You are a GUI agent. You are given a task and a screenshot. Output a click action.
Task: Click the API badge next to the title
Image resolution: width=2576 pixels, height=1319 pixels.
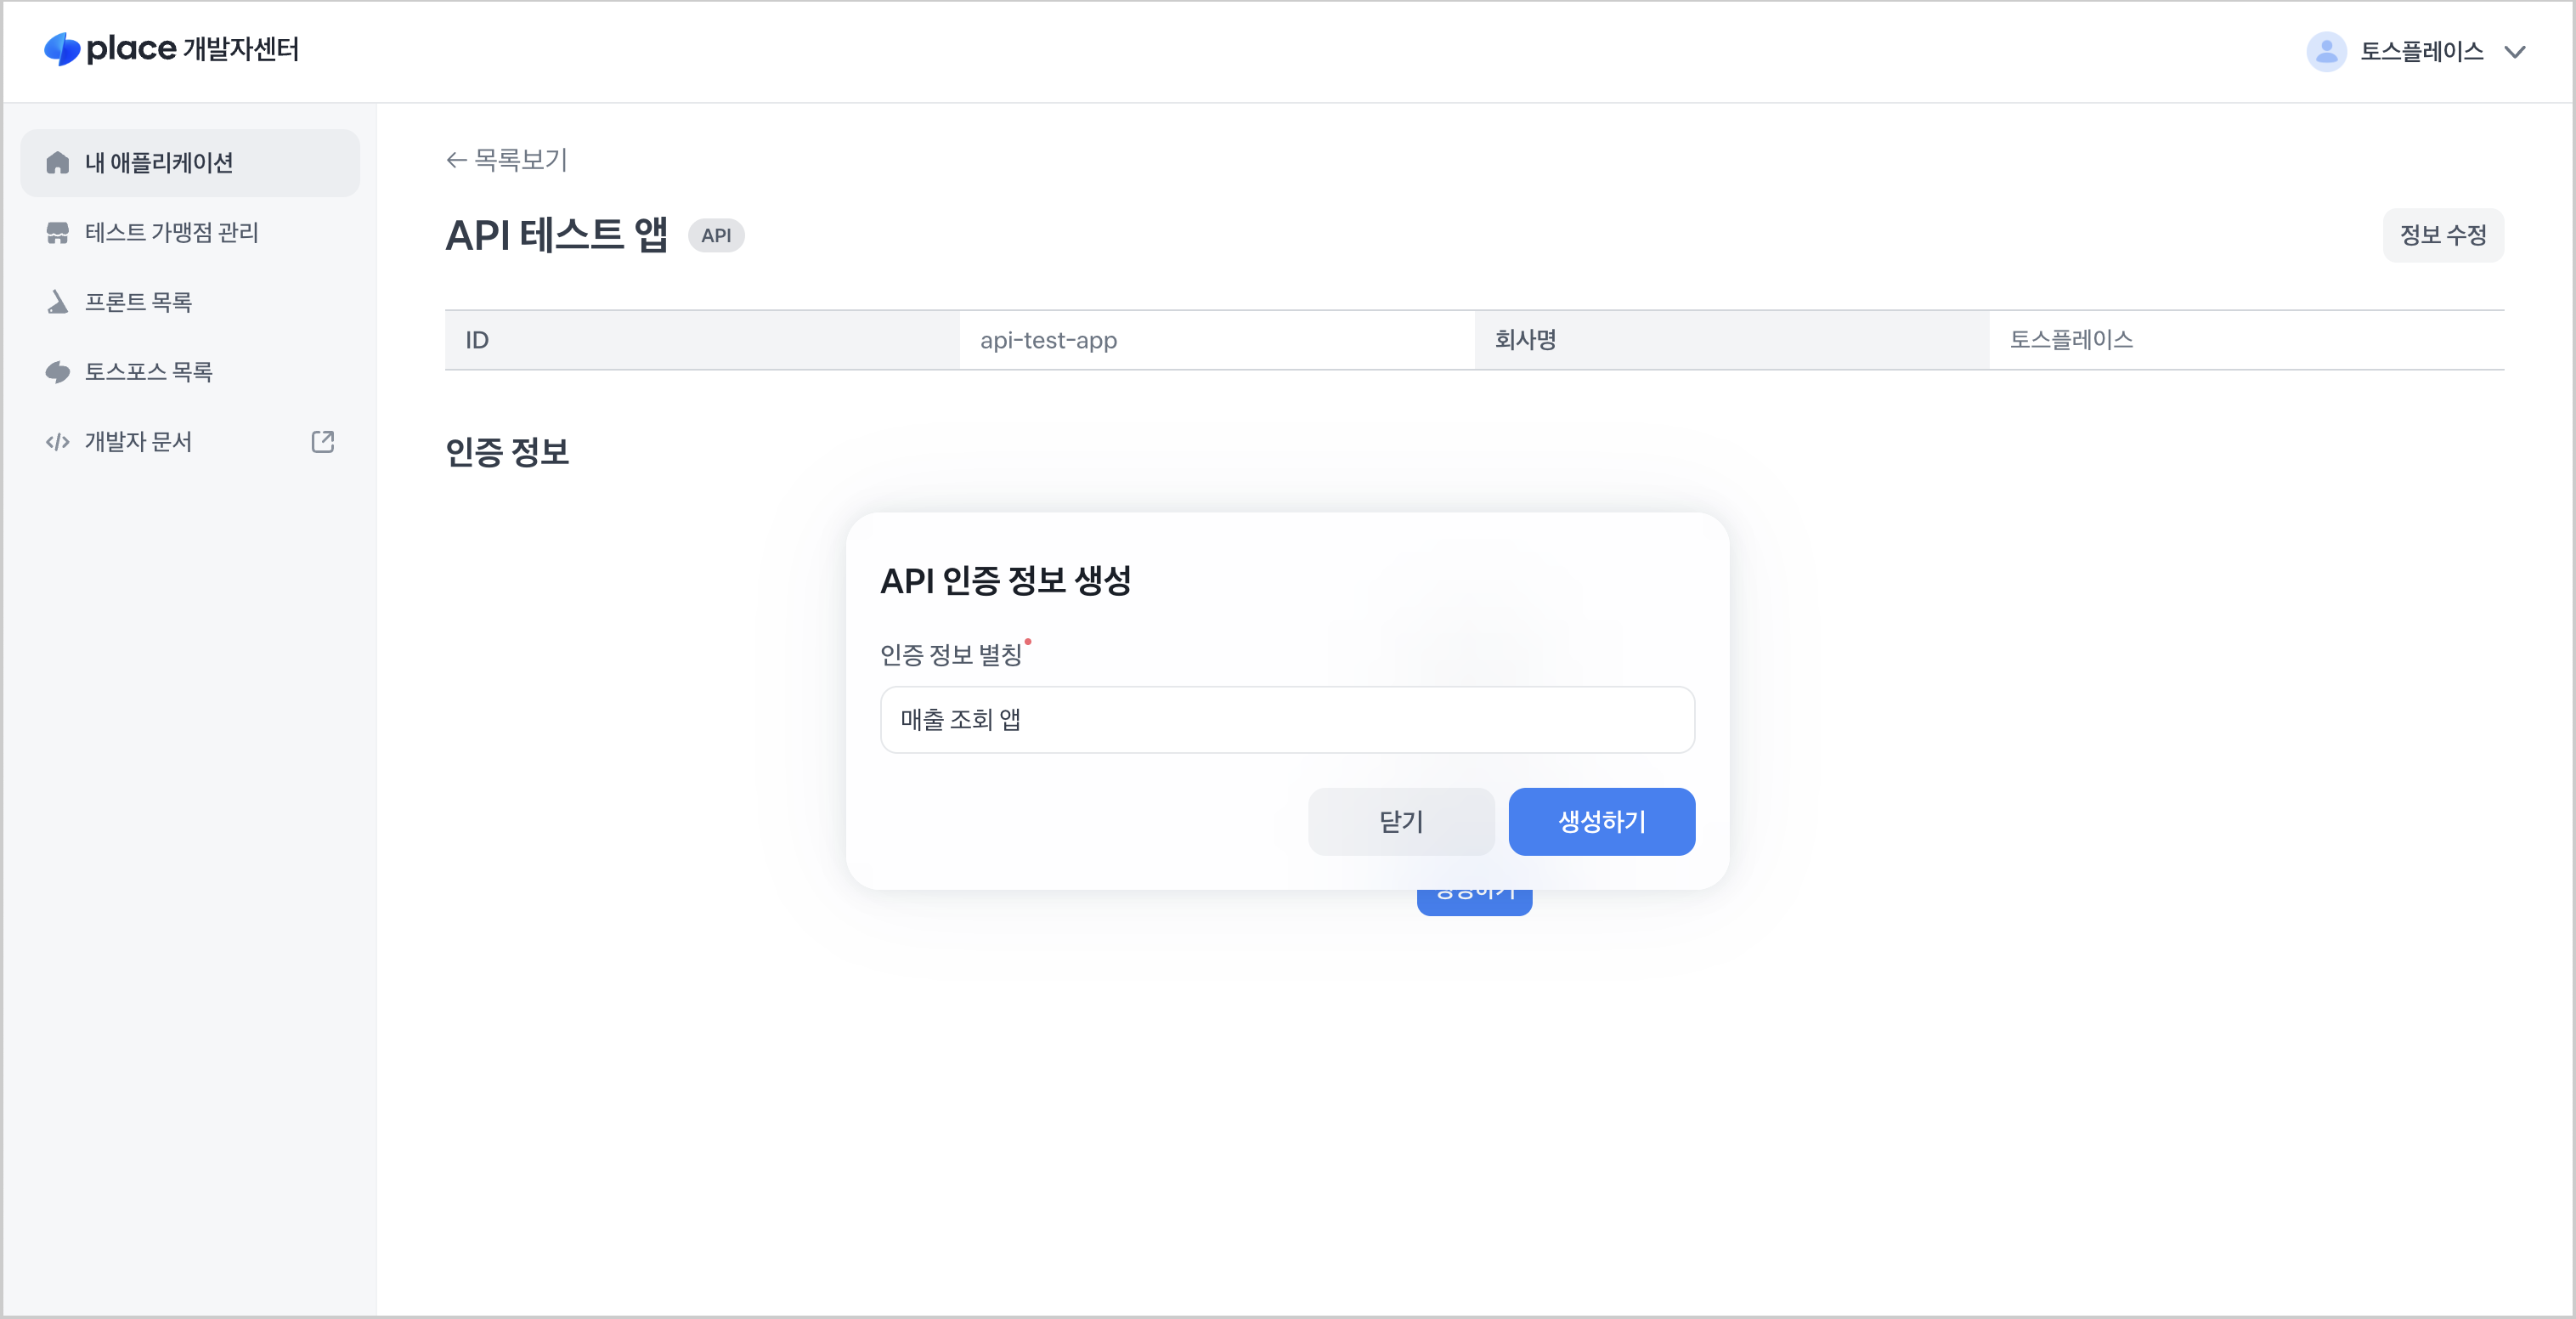(x=717, y=235)
